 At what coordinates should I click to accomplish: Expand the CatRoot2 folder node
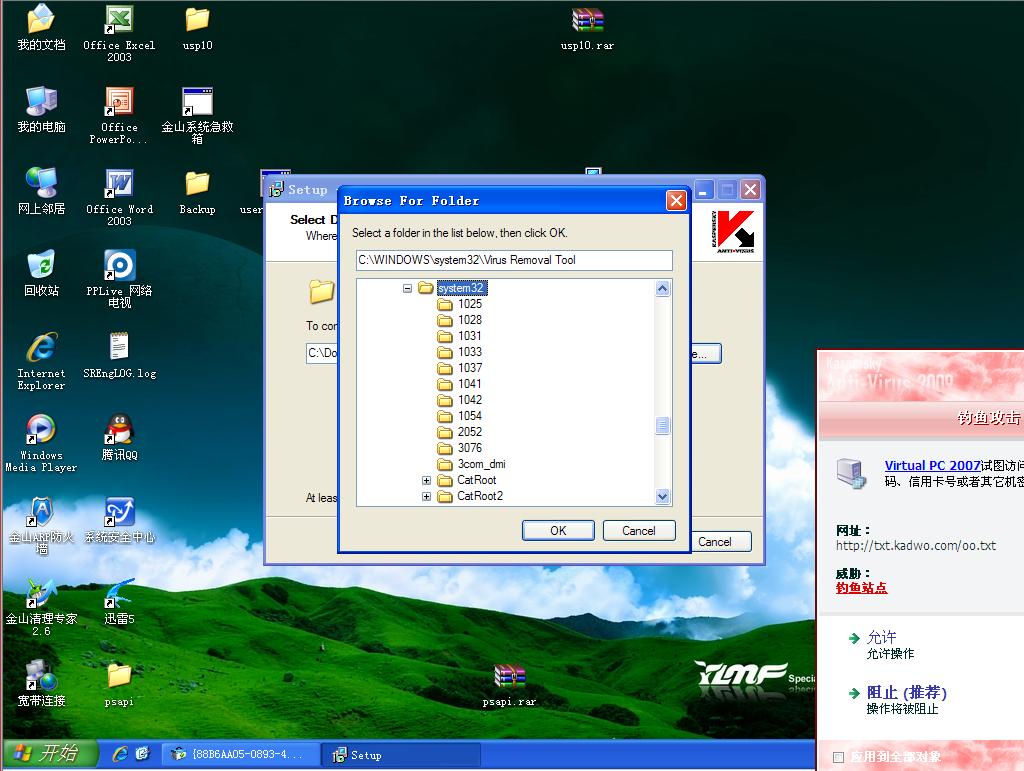click(426, 496)
